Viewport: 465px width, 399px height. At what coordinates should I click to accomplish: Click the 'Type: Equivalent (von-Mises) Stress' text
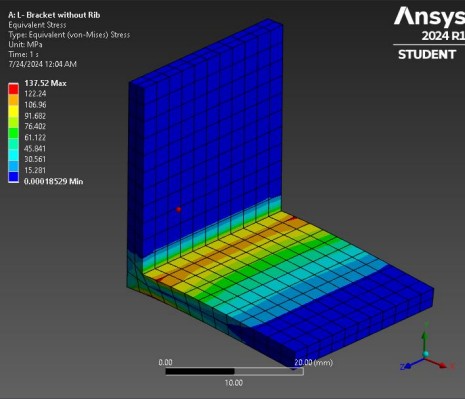tap(69, 35)
